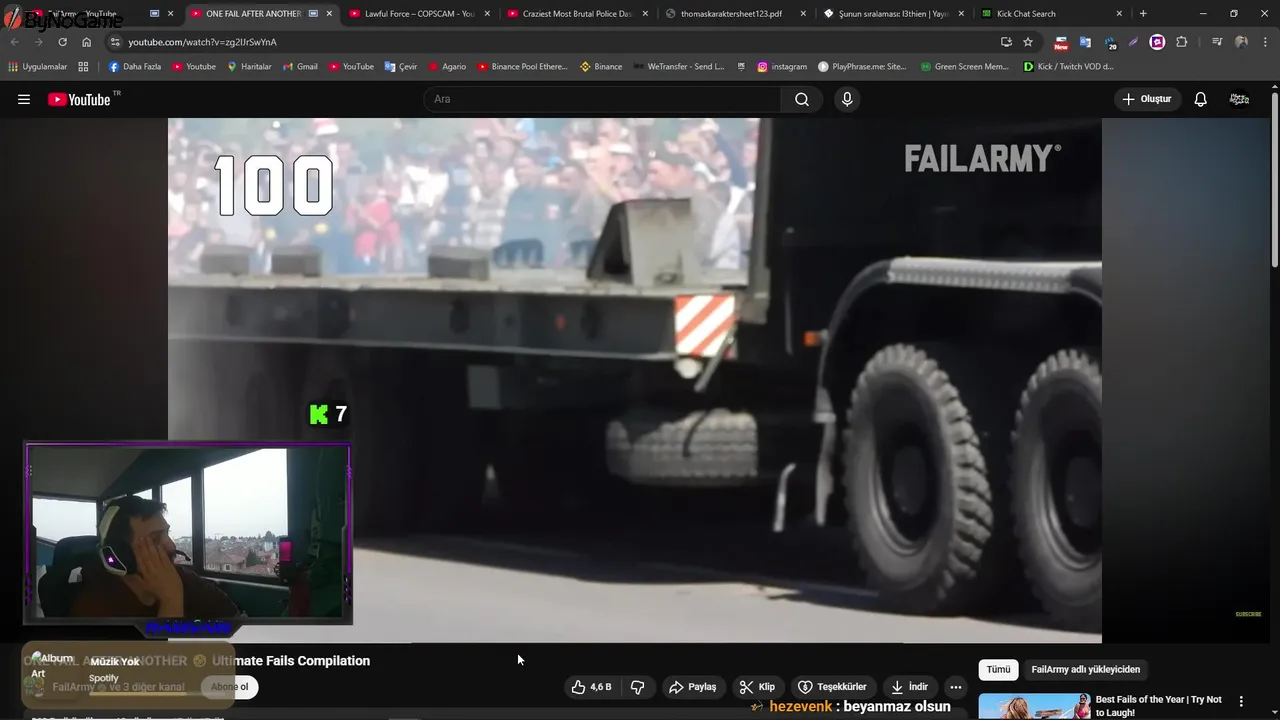Click the purple feather extension icon

[x=1133, y=42]
